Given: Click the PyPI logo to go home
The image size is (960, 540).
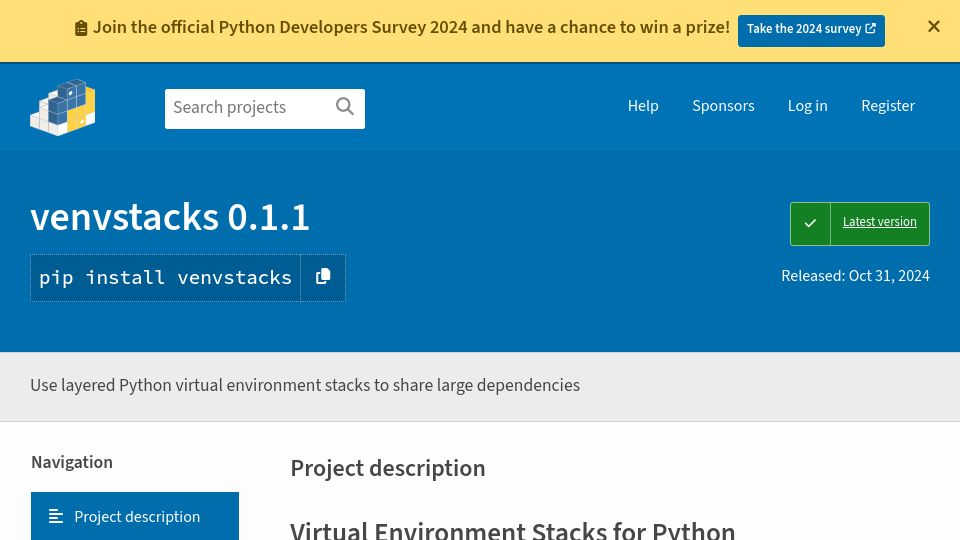Looking at the screenshot, I should coord(62,107).
